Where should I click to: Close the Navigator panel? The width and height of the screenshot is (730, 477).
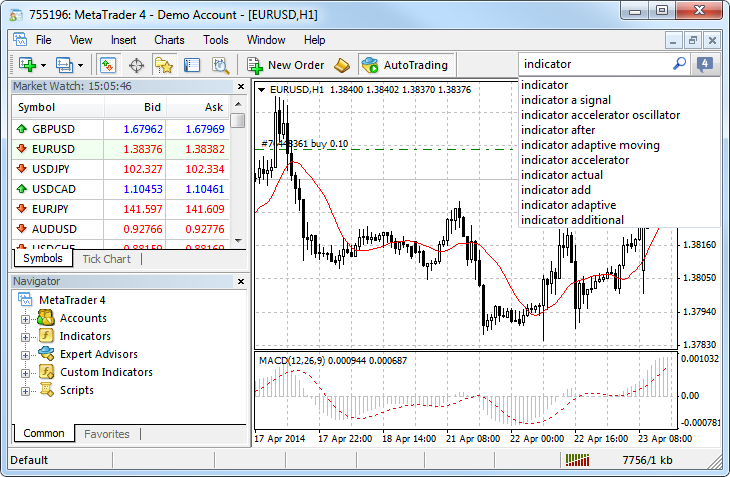pyautogui.click(x=240, y=282)
